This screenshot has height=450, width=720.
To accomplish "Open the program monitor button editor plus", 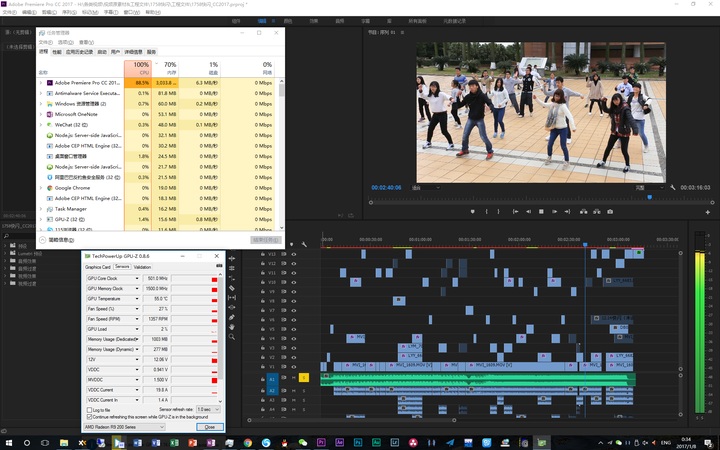I will (x=708, y=212).
